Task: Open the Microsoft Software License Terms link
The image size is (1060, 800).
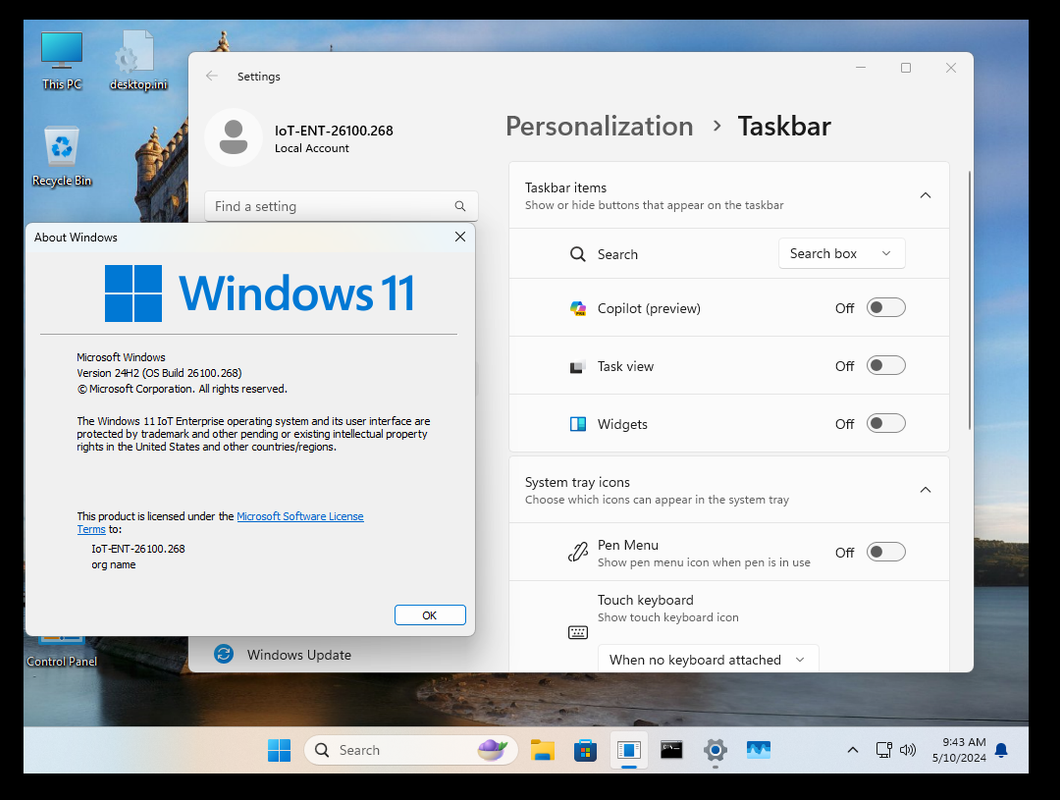Action: pyautogui.click(x=300, y=516)
